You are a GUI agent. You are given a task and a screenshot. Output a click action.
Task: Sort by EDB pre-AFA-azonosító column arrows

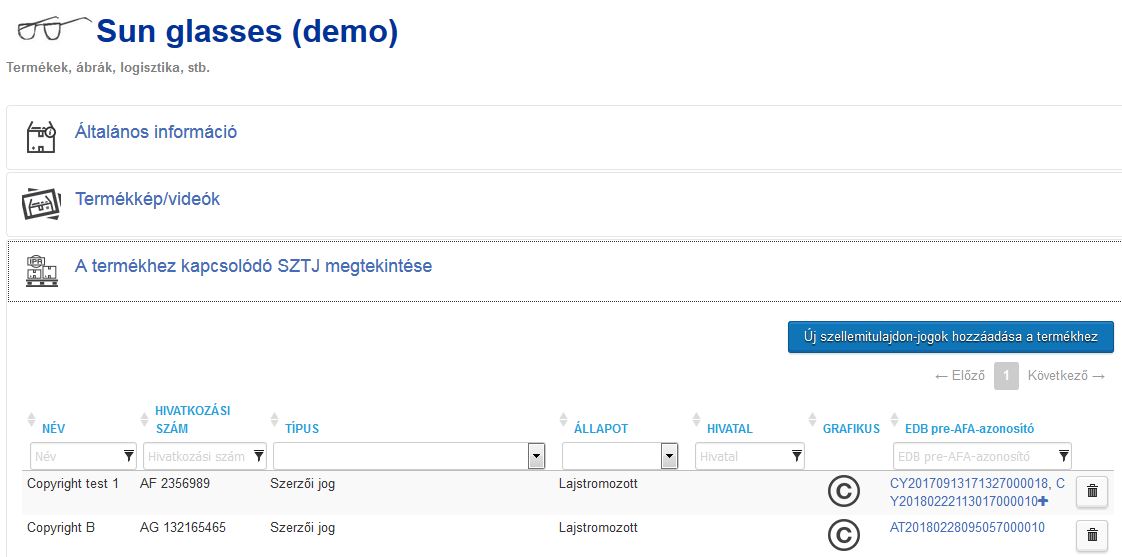coord(894,419)
